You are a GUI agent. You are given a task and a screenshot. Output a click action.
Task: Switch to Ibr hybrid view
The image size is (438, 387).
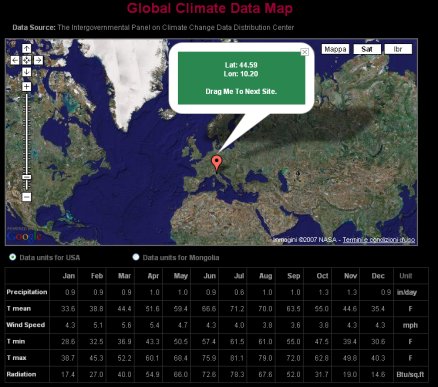[x=398, y=49]
